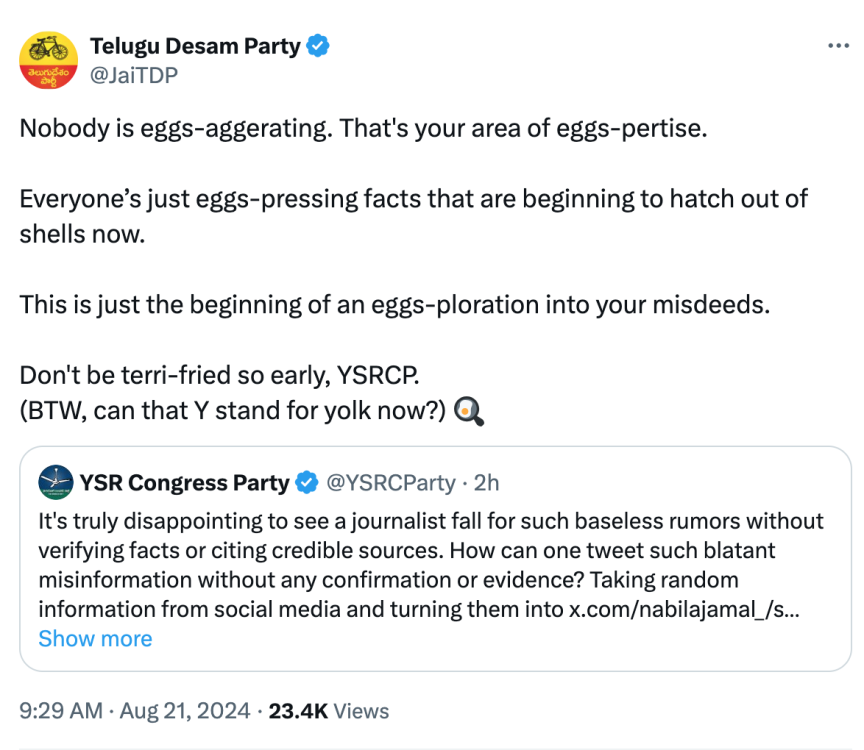Click the line 'Don't be terri-fried so early, YSRCP.'
The width and height of the screenshot is (864, 750).
pos(219,375)
